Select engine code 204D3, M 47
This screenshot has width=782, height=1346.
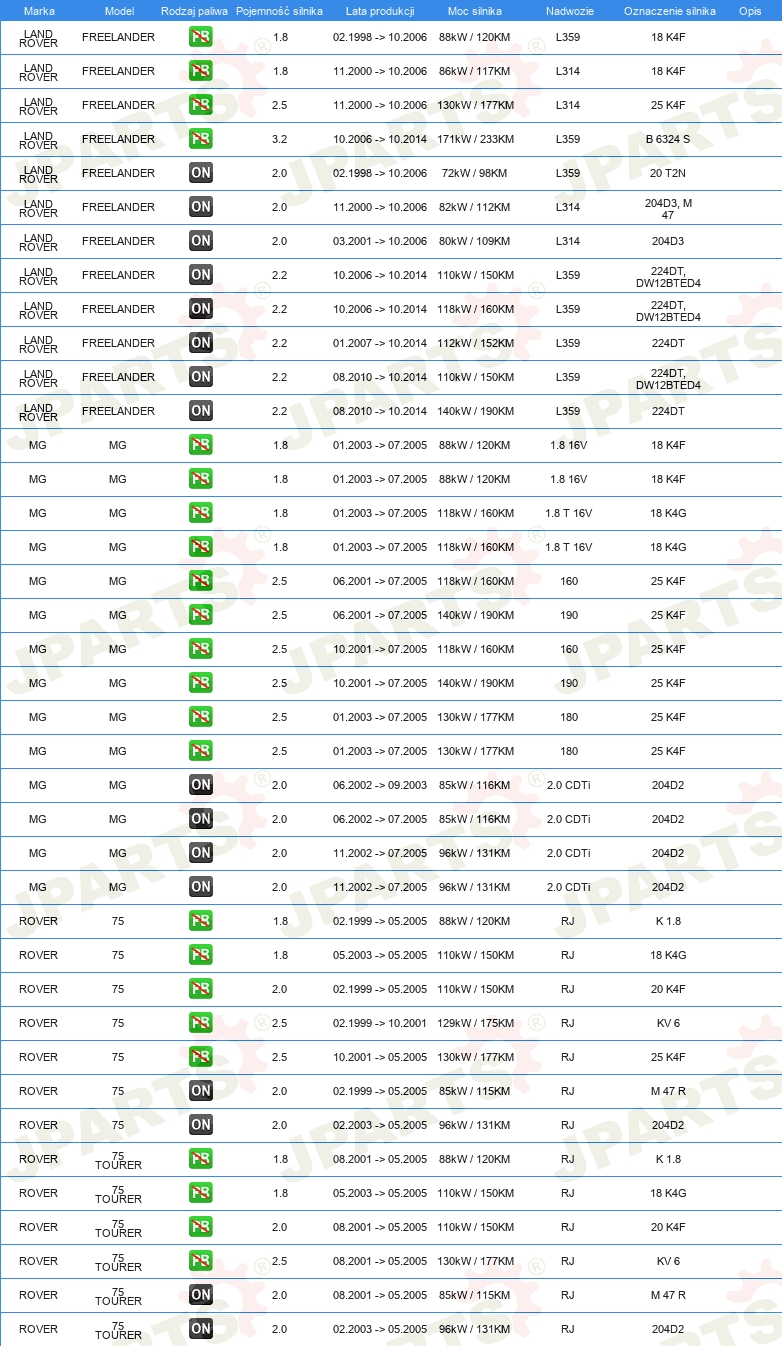pos(668,208)
